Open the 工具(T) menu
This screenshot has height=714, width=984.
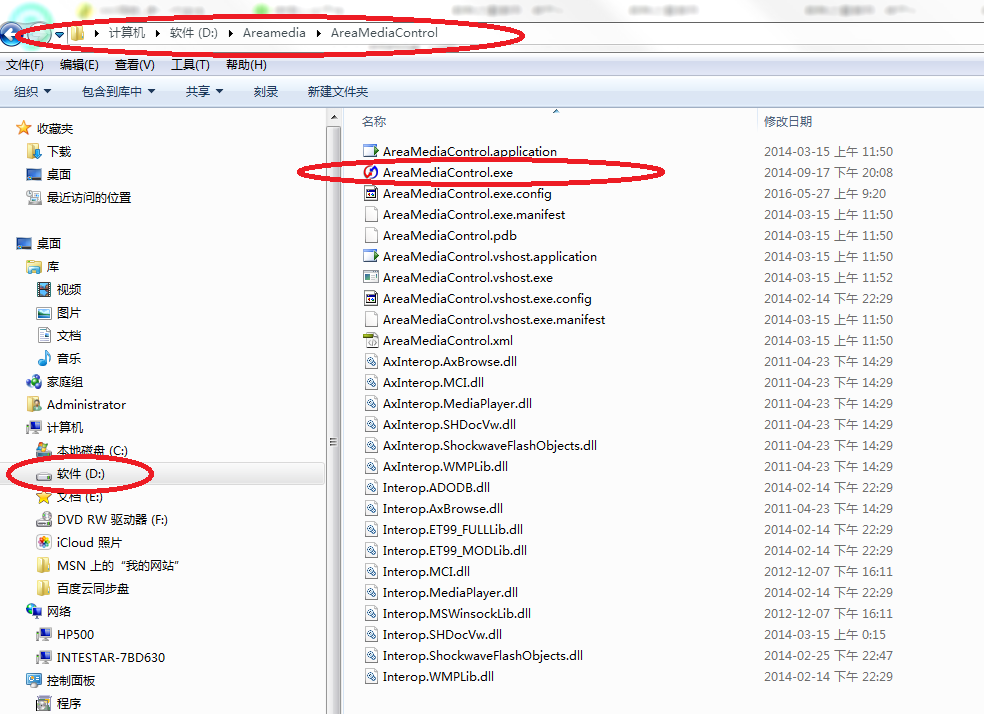[x=190, y=65]
